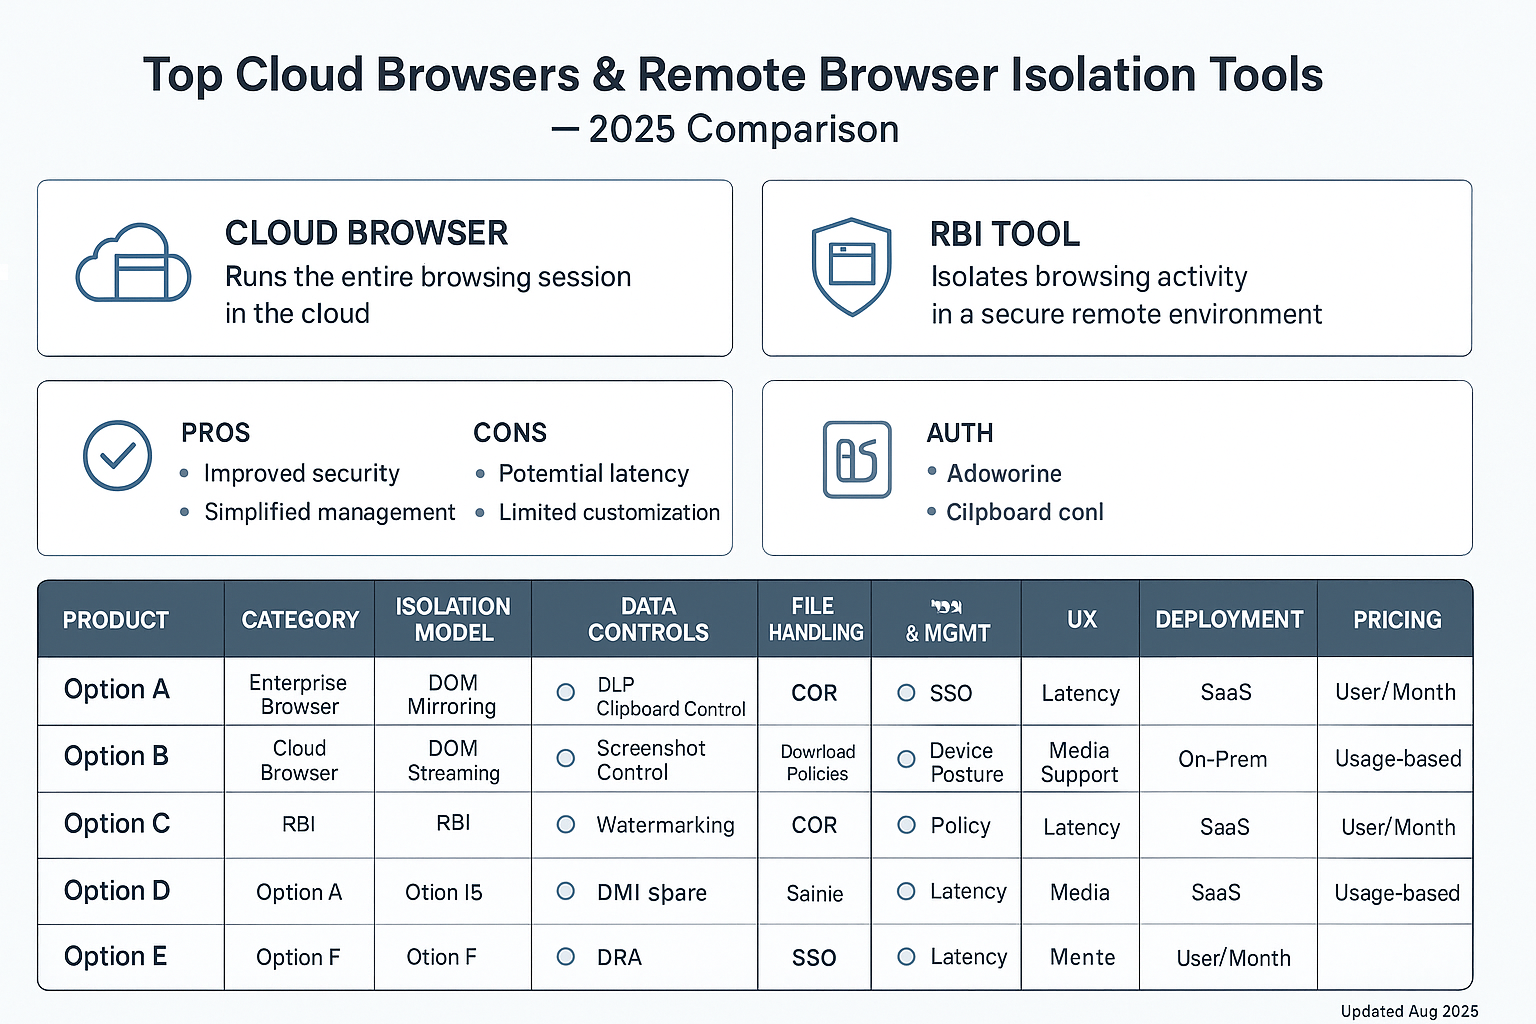This screenshot has width=1536, height=1024.
Task: Enable Device Posture for Option B
Action: [x=906, y=759]
